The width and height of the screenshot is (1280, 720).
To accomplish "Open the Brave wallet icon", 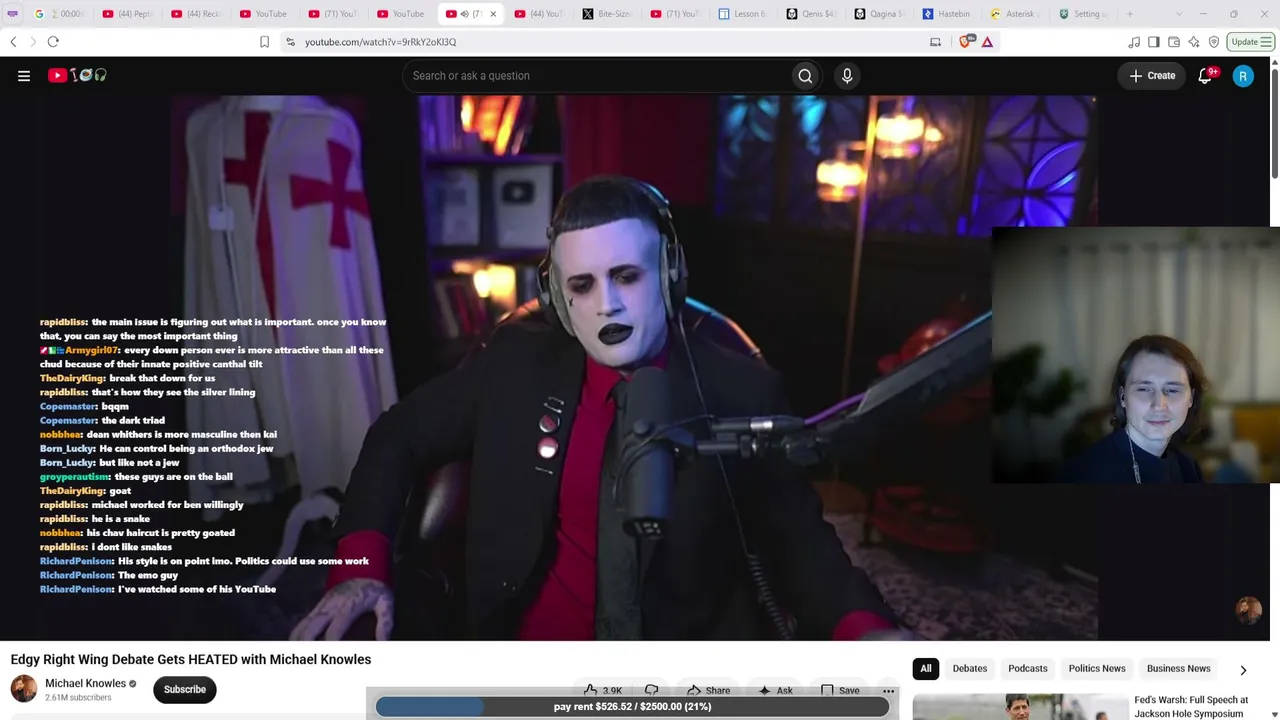I will point(1174,42).
